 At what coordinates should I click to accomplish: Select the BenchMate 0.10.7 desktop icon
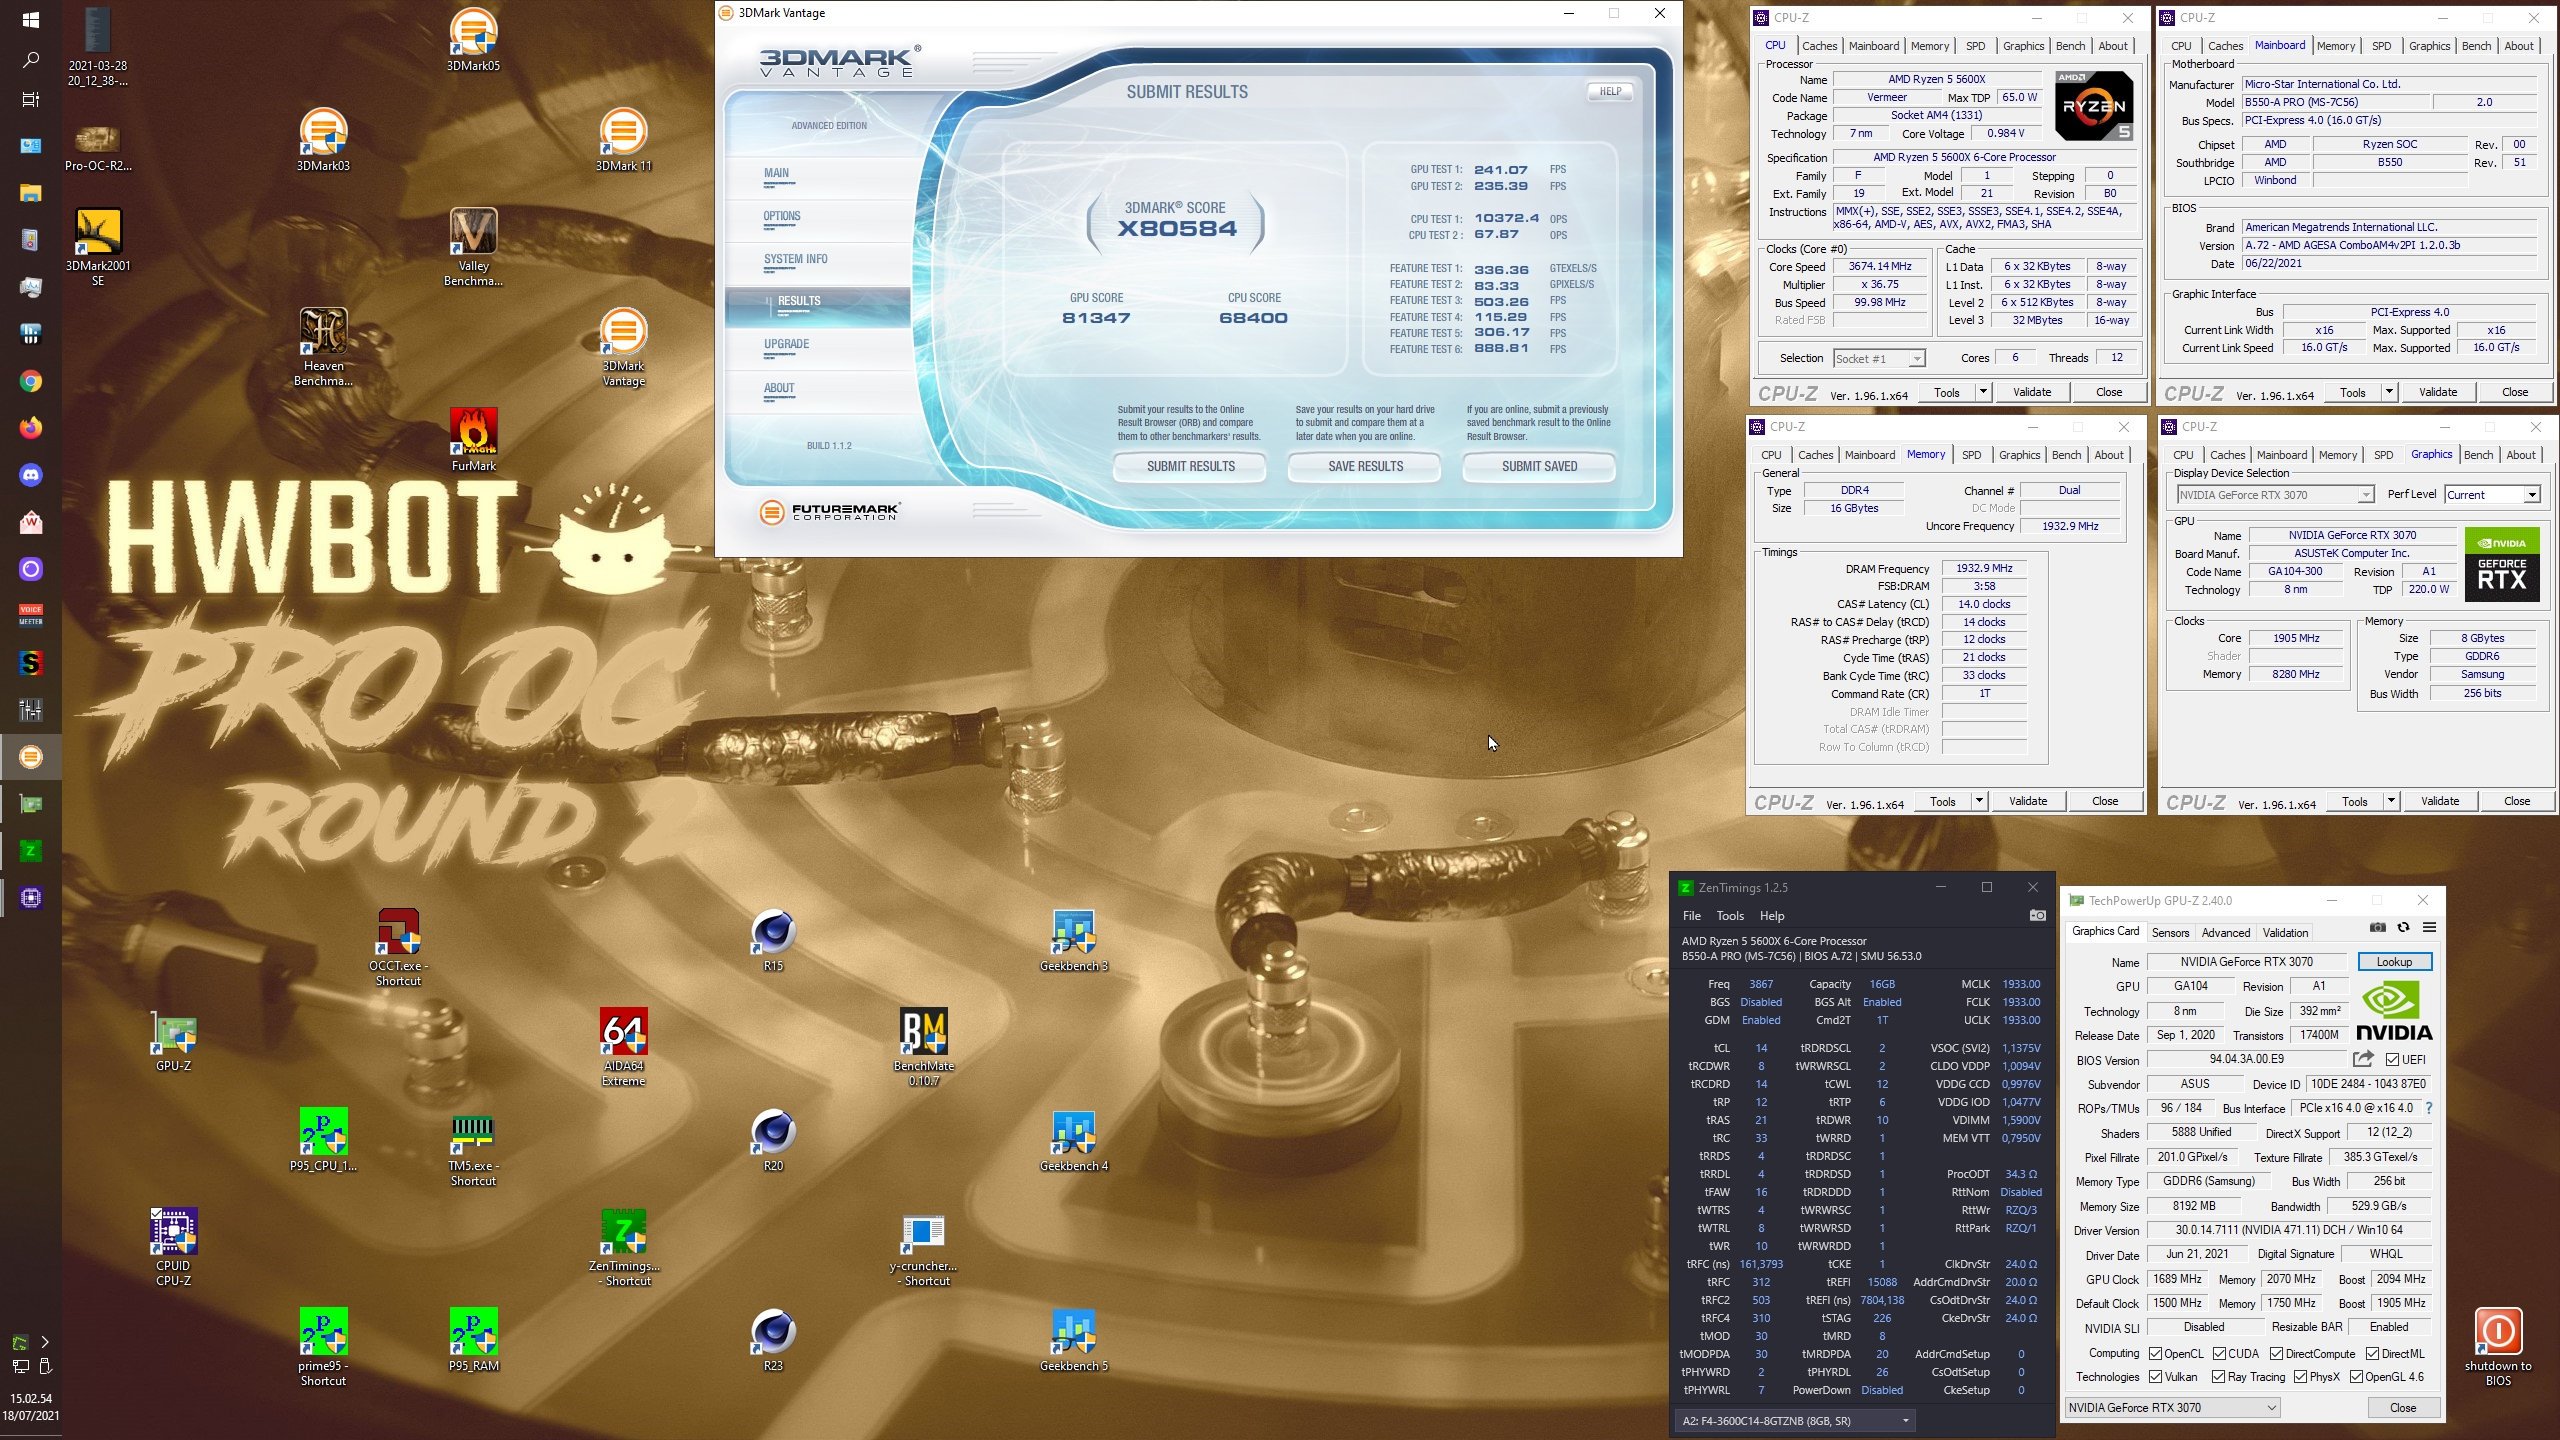tap(923, 1047)
